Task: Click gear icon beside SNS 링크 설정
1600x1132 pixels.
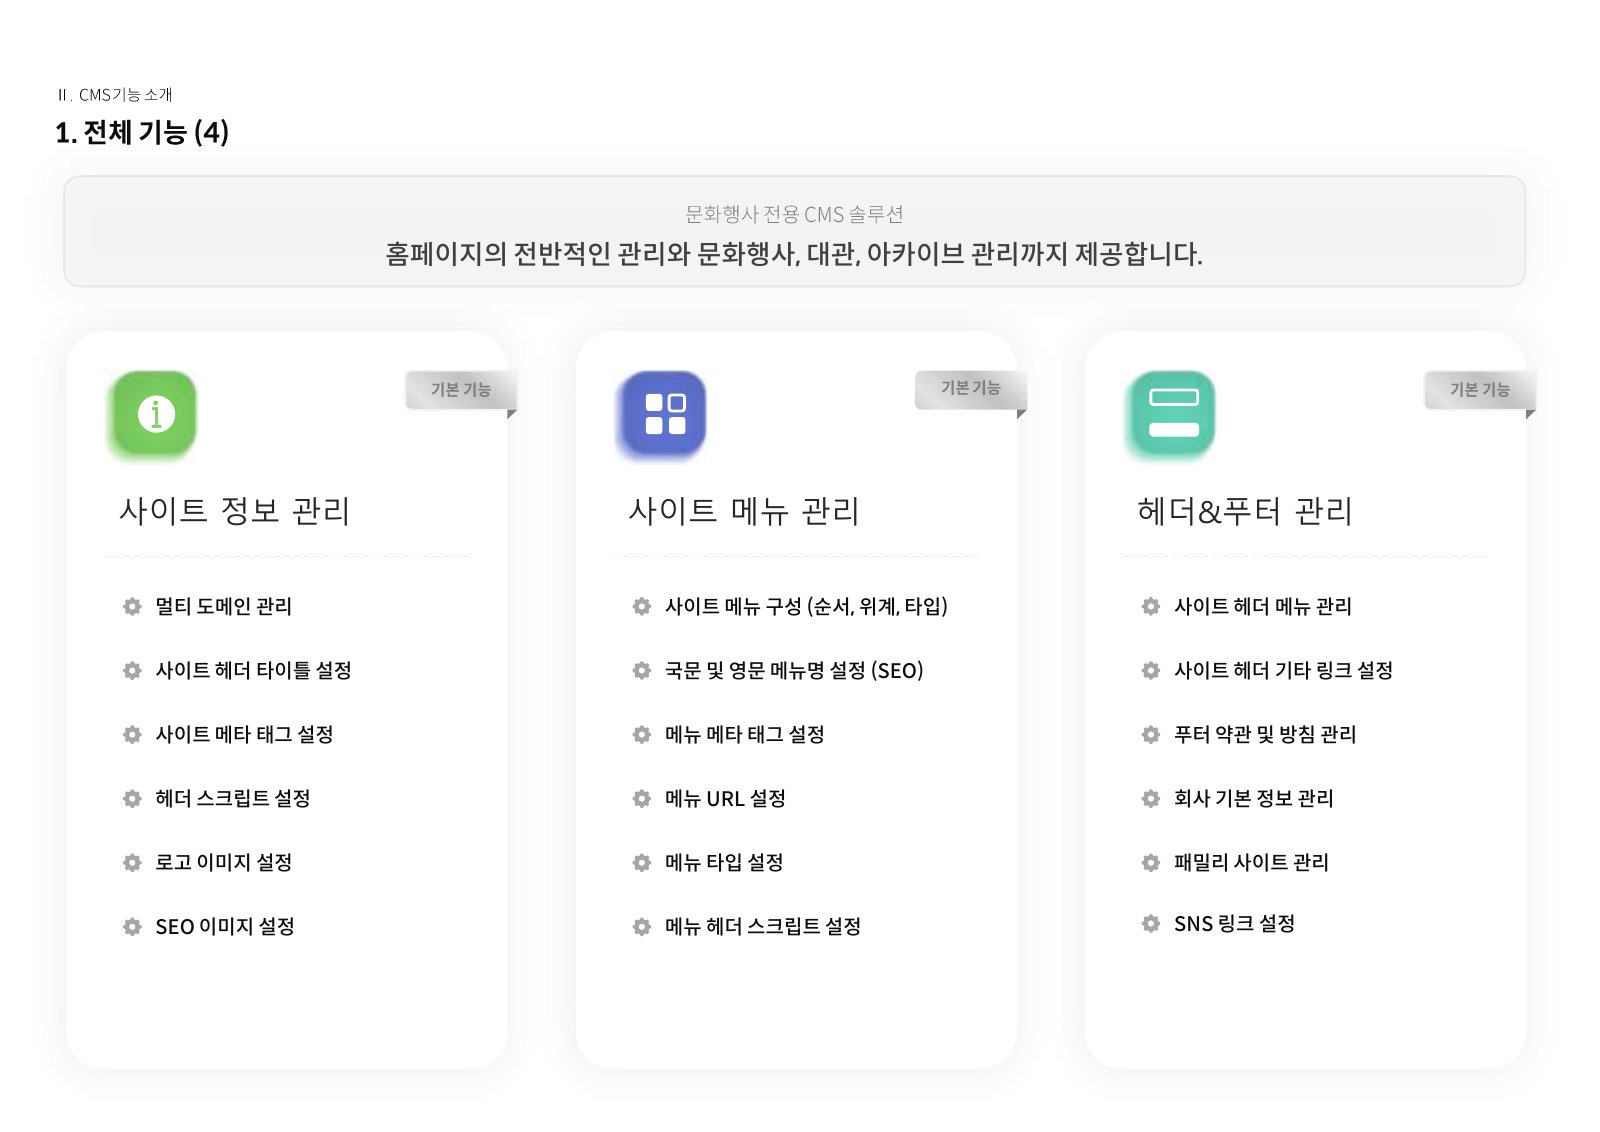Action: tap(1151, 923)
